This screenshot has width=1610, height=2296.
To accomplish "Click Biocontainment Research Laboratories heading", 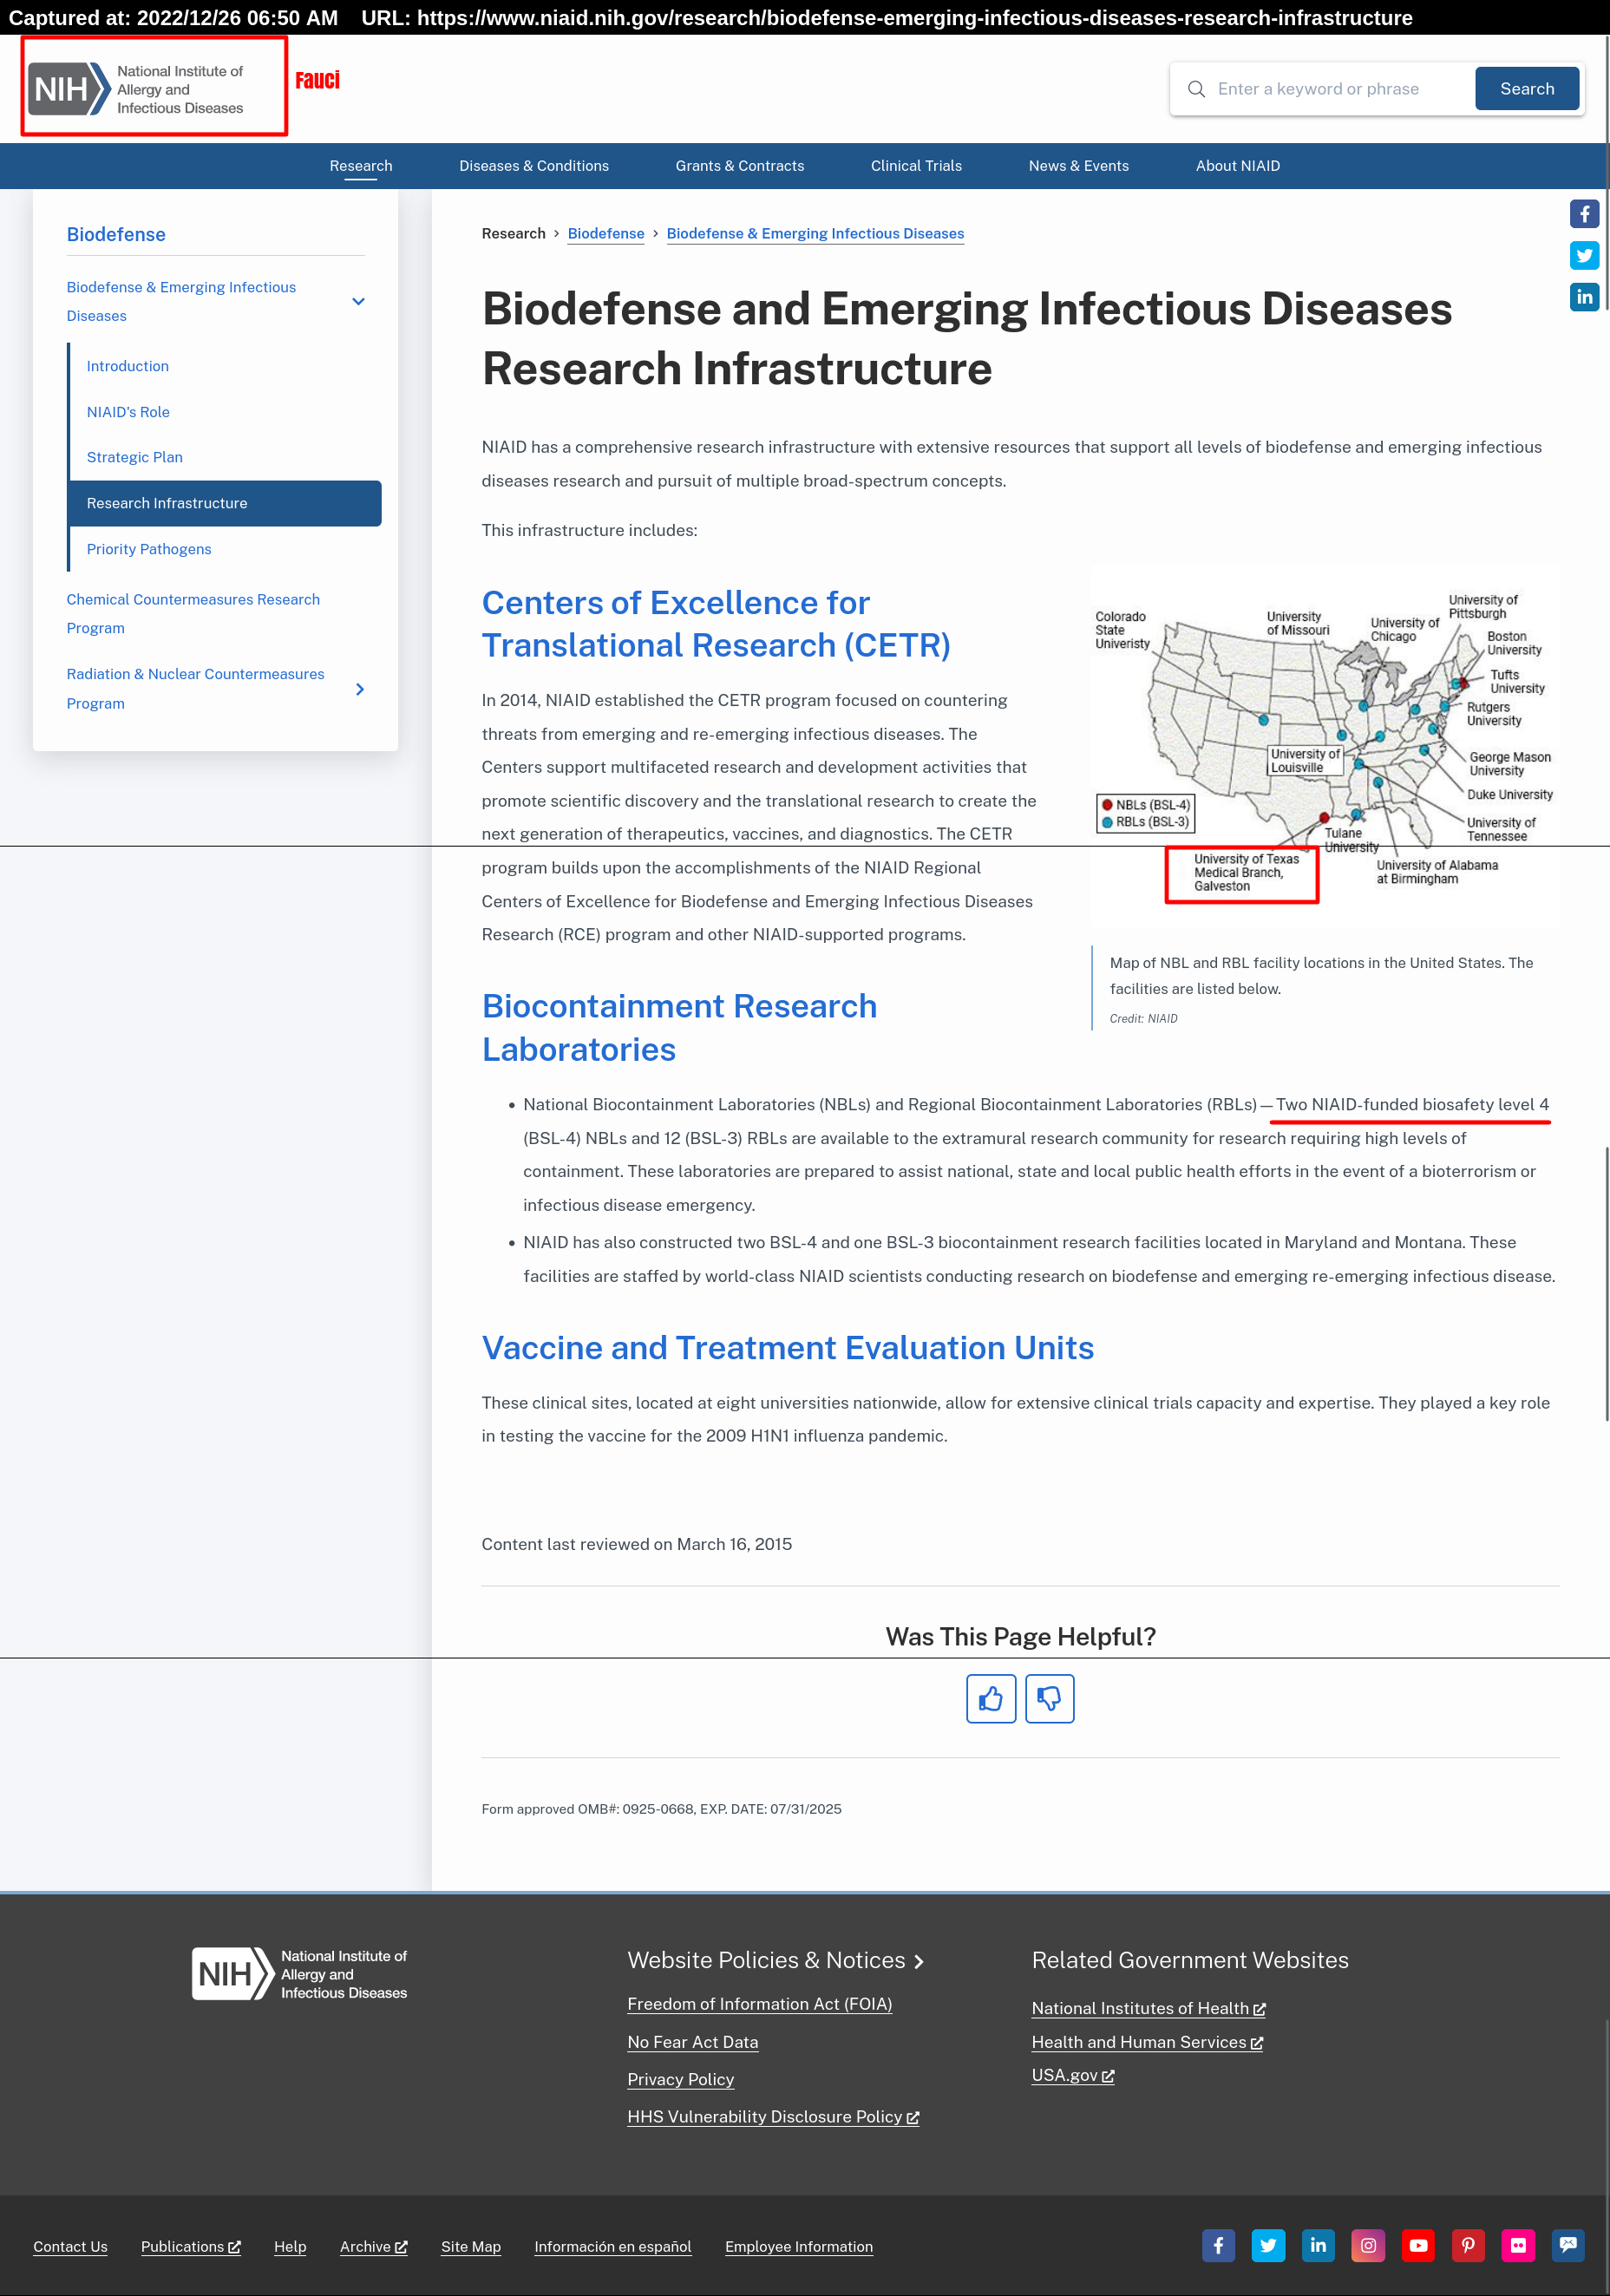I will 679,1027.
